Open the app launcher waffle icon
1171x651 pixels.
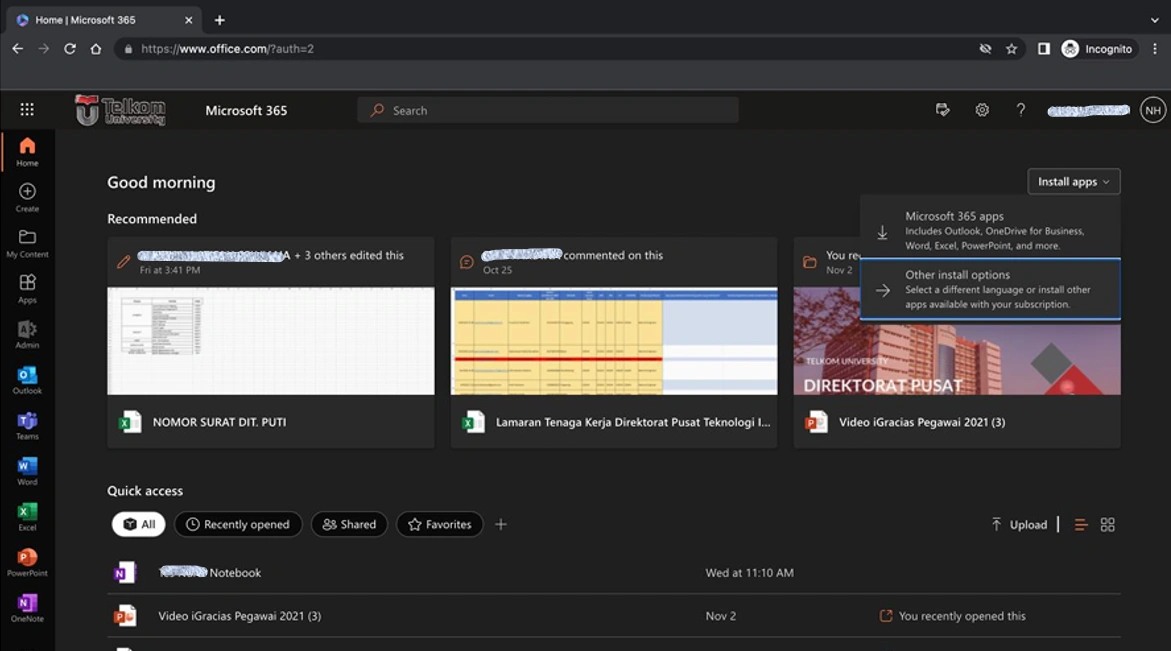27,110
